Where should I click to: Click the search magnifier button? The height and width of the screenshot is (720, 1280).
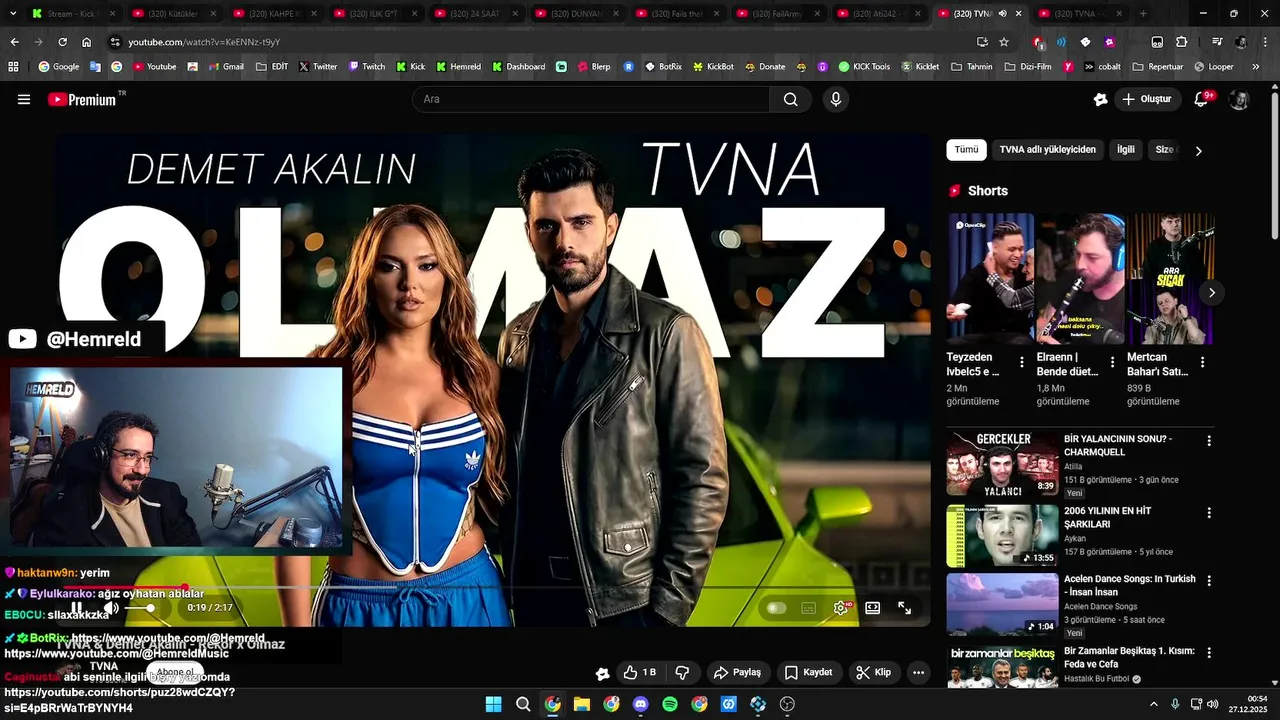791,99
